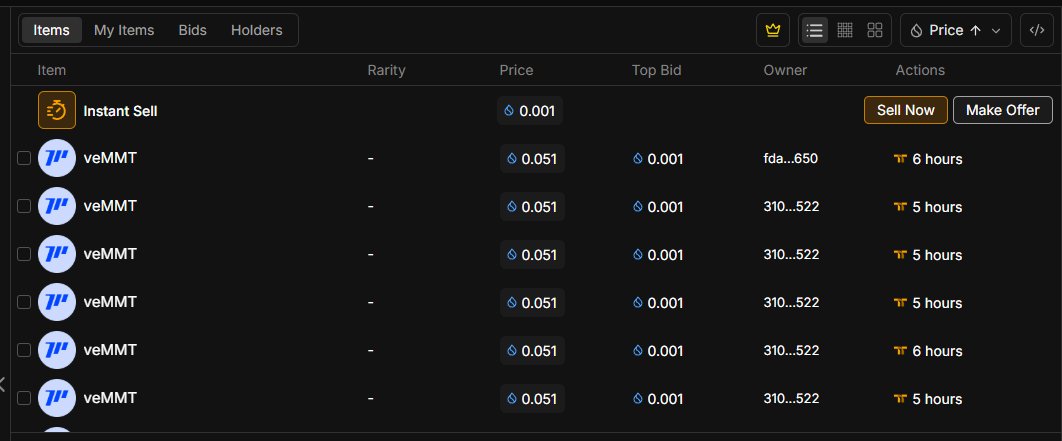Click 0.051 price in 310...522 six-hour row
Image resolution: width=1062 pixels, height=441 pixels.
point(532,351)
